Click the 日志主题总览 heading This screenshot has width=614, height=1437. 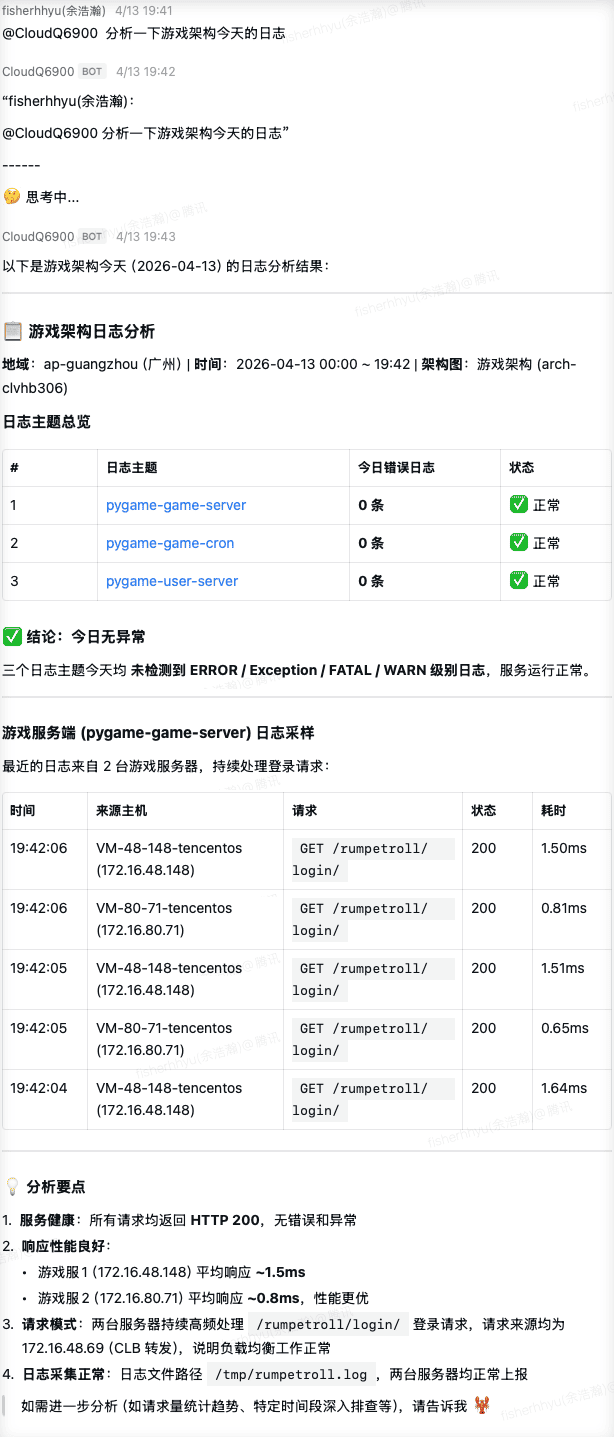[47, 422]
